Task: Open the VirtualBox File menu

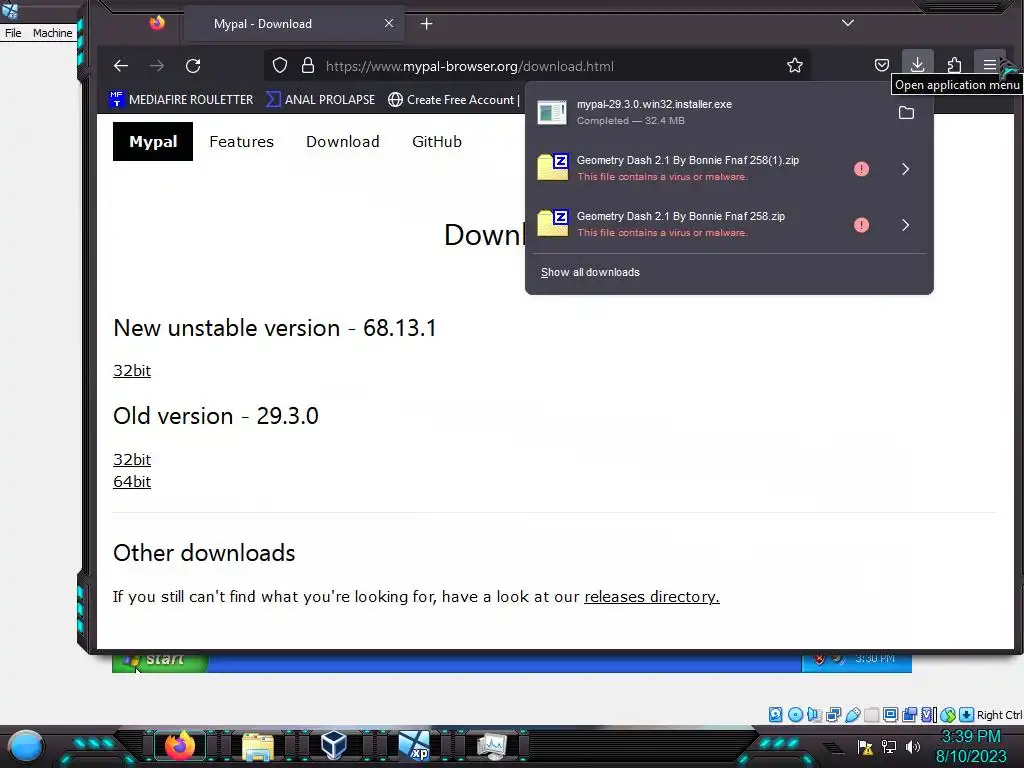Action: tap(13, 33)
